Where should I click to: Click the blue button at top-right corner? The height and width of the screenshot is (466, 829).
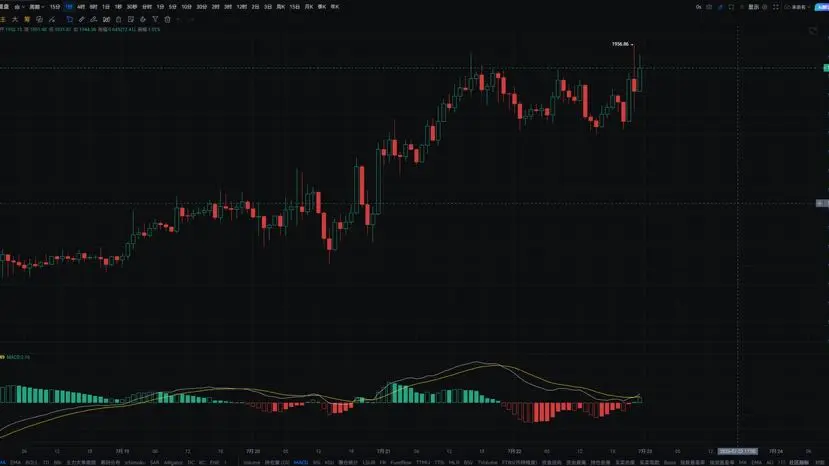point(822,7)
